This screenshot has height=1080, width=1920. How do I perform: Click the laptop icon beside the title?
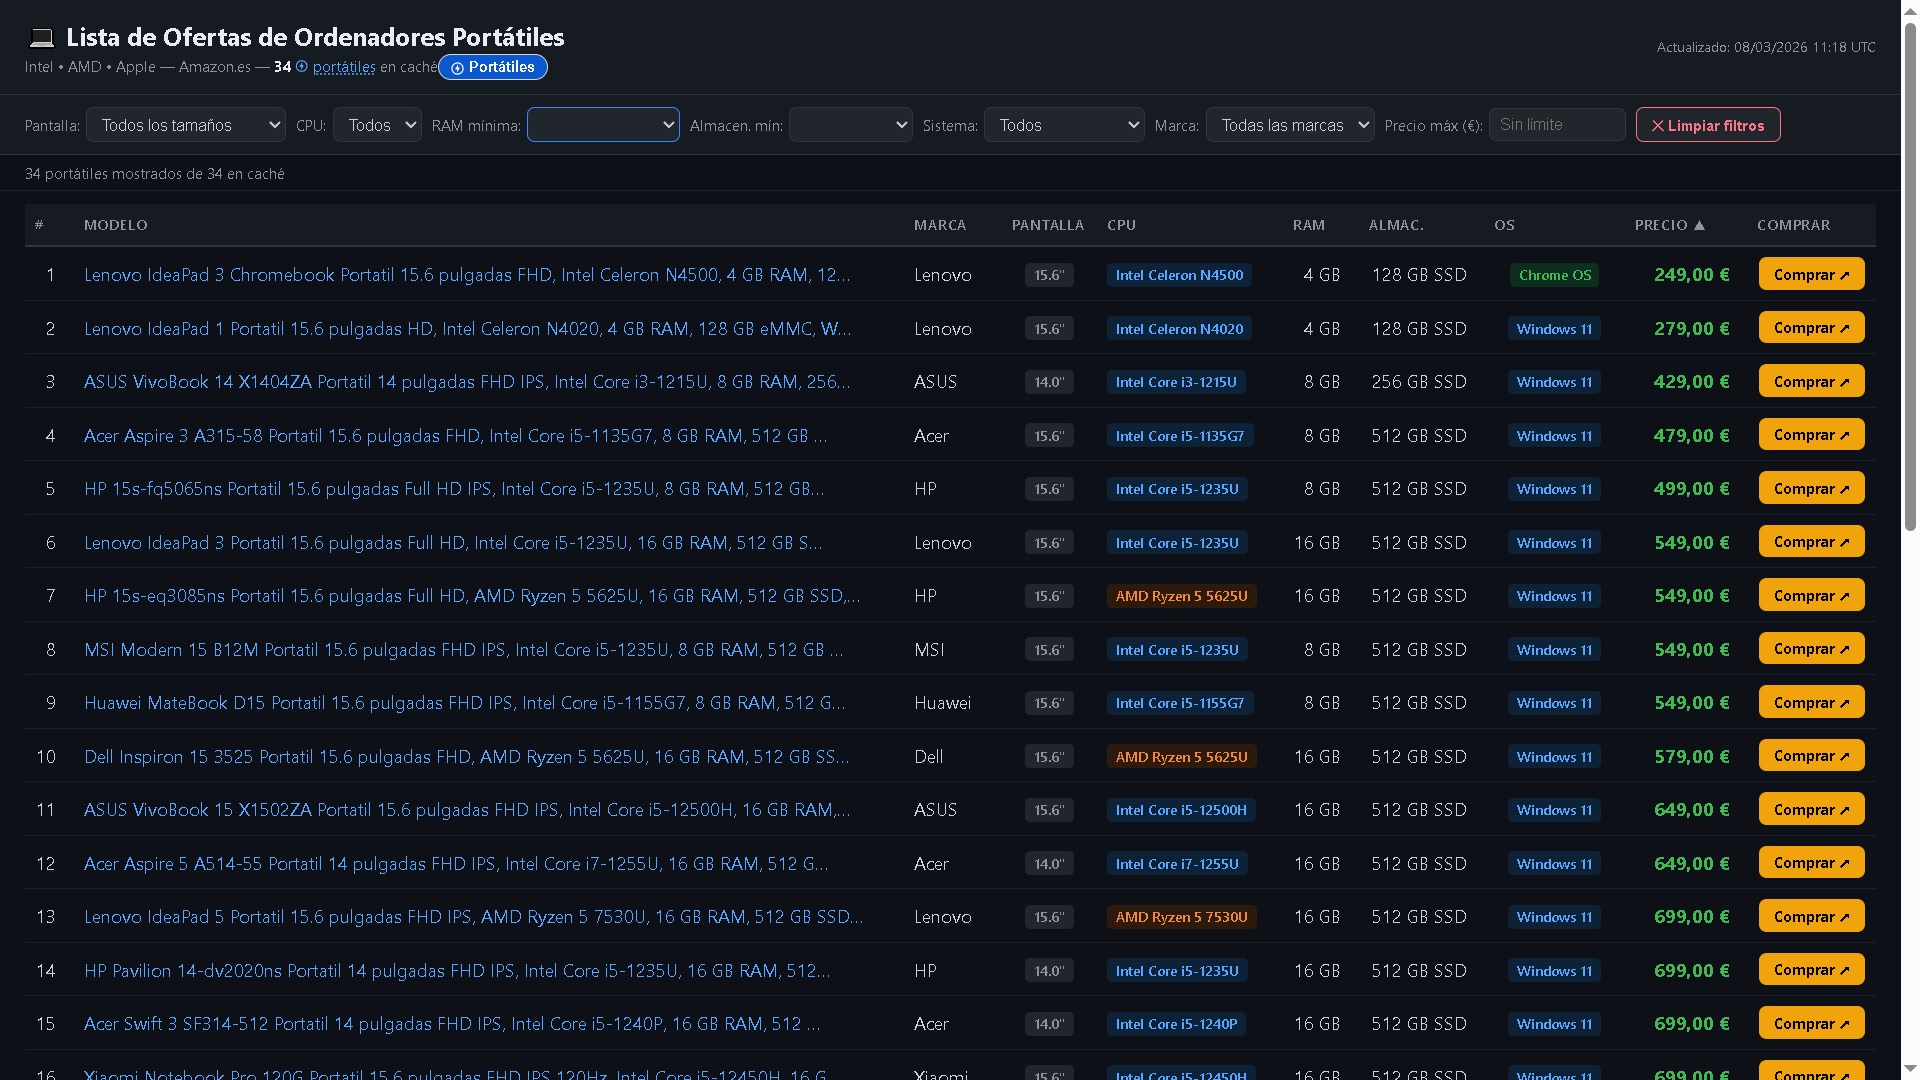(x=41, y=38)
